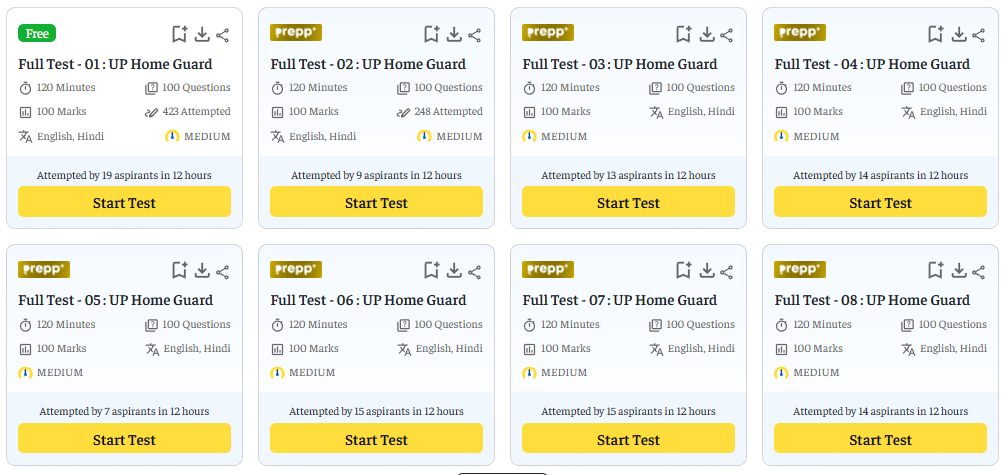Click Prepp+ badge on Full Test - 07
The image size is (1007, 475).
[x=548, y=269]
